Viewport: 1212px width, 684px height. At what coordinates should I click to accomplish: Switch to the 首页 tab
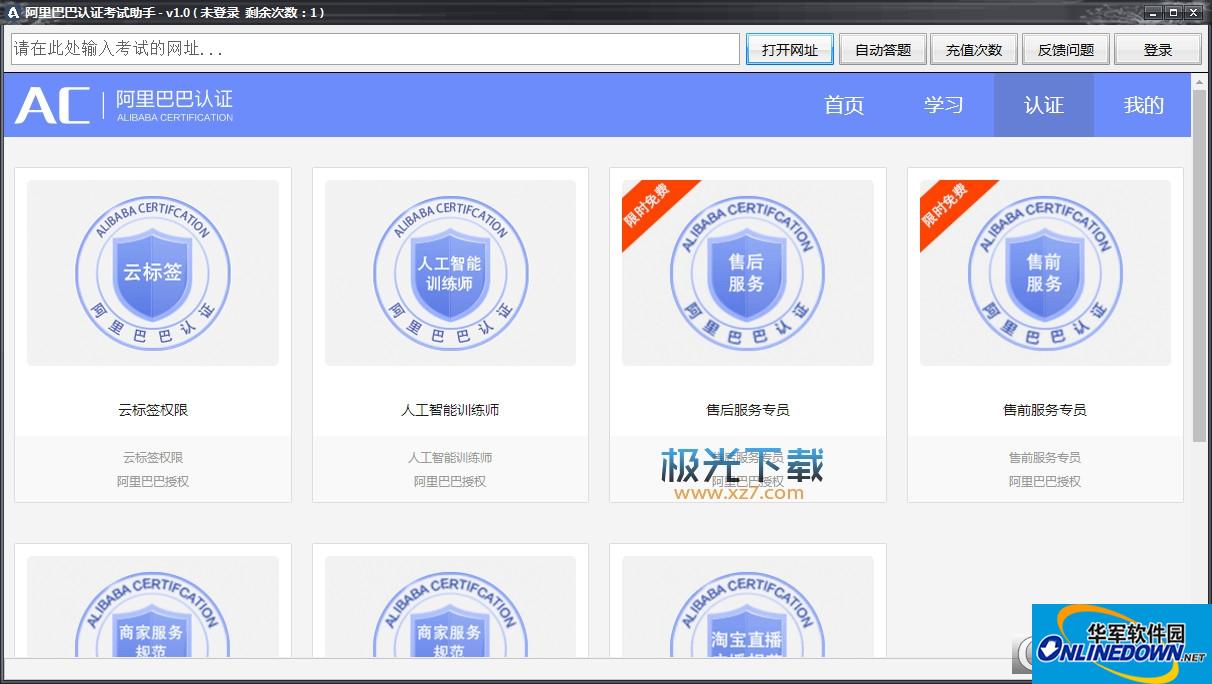pyautogui.click(x=843, y=105)
